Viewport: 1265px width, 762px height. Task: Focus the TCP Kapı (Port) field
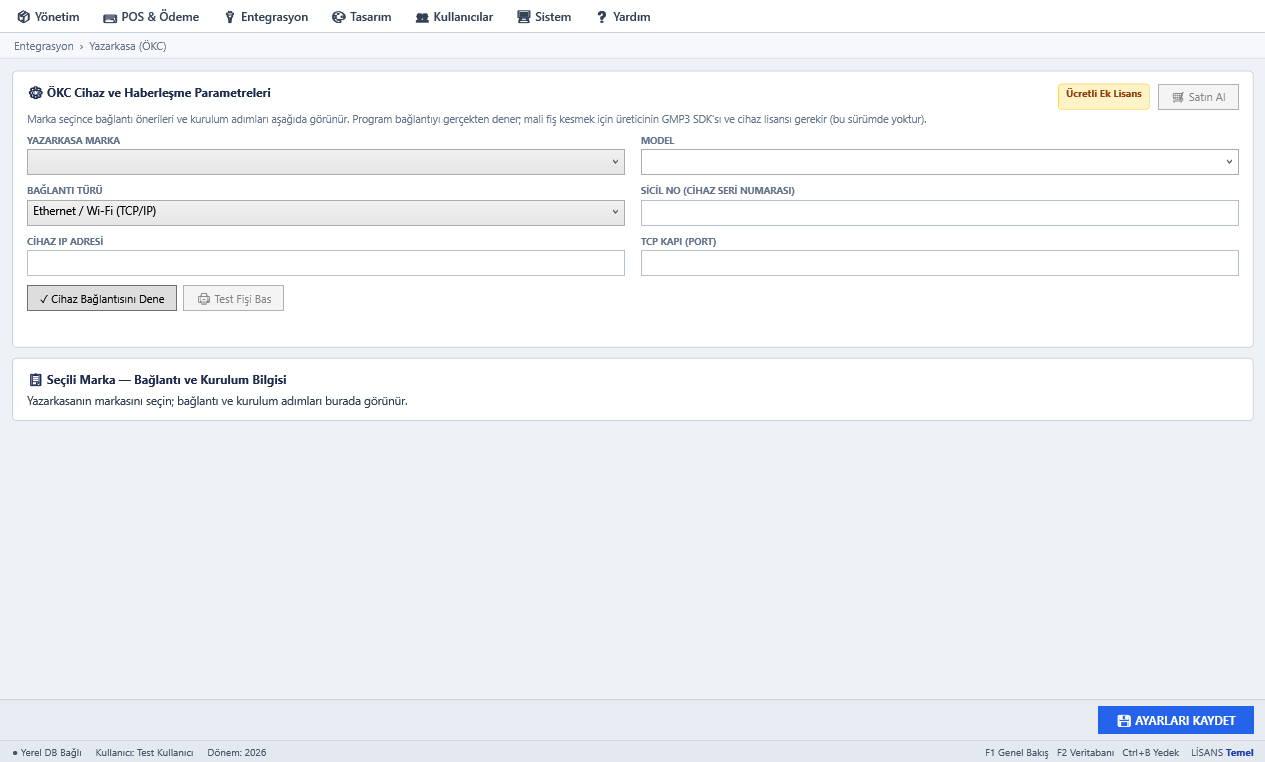(x=940, y=263)
